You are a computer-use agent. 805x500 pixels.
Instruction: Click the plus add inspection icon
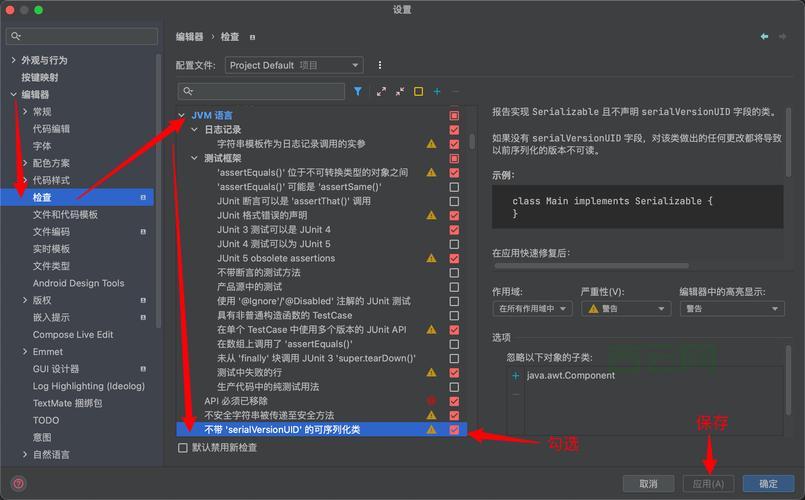point(437,91)
